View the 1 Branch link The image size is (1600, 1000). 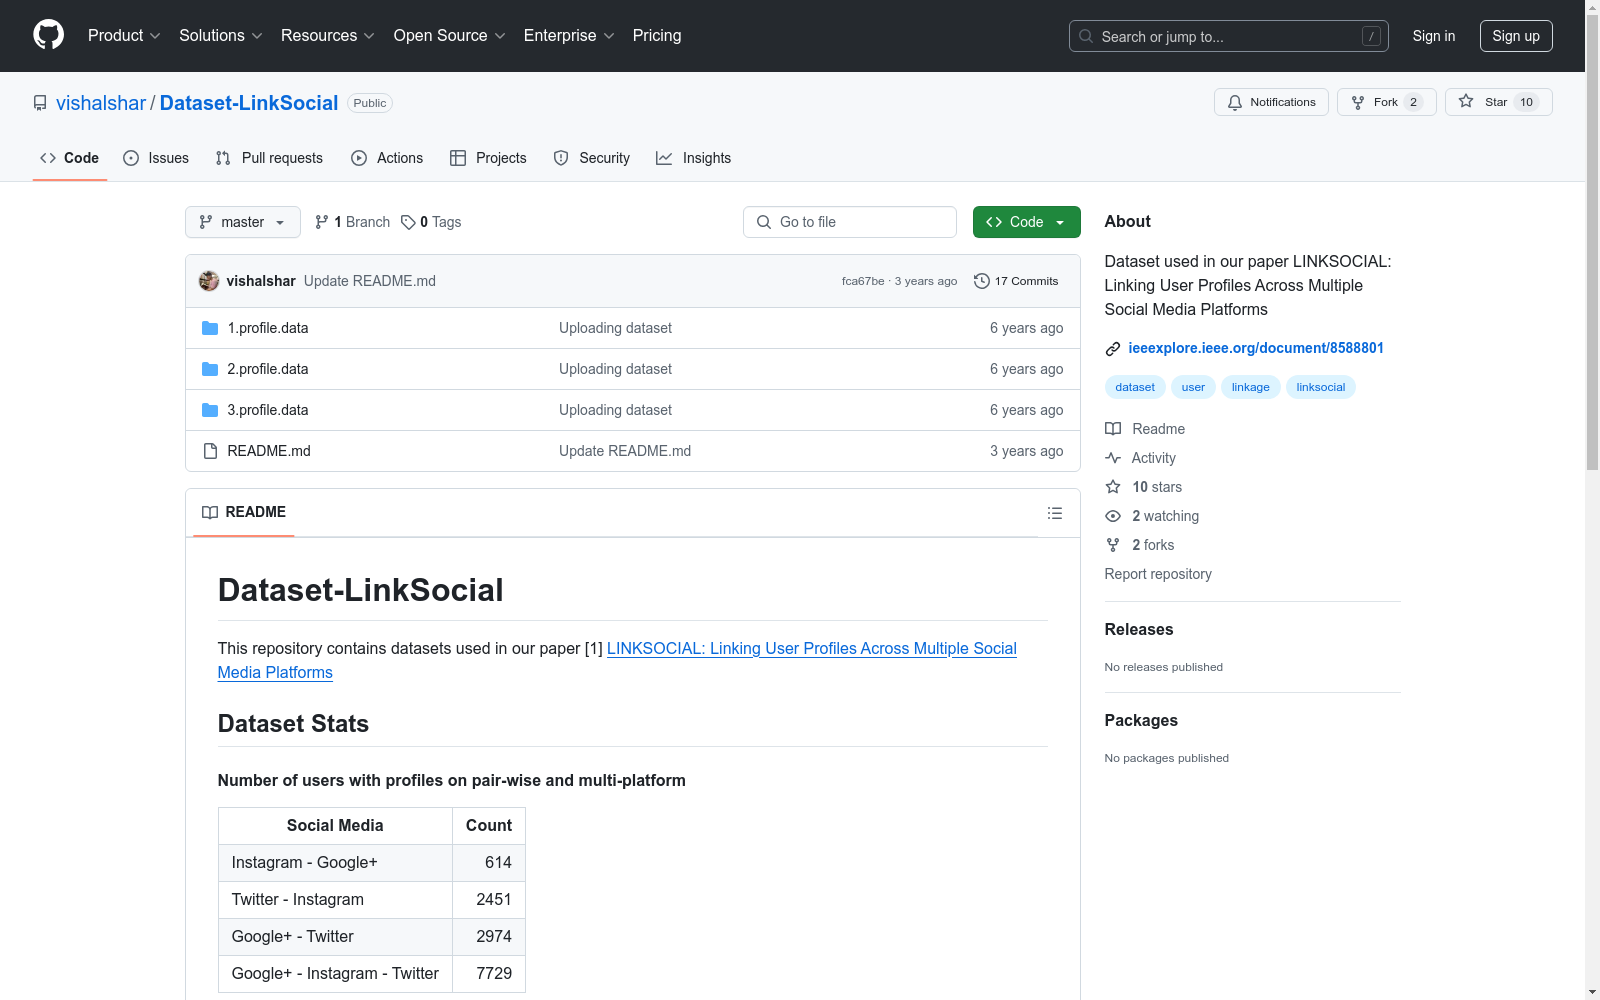click(352, 222)
